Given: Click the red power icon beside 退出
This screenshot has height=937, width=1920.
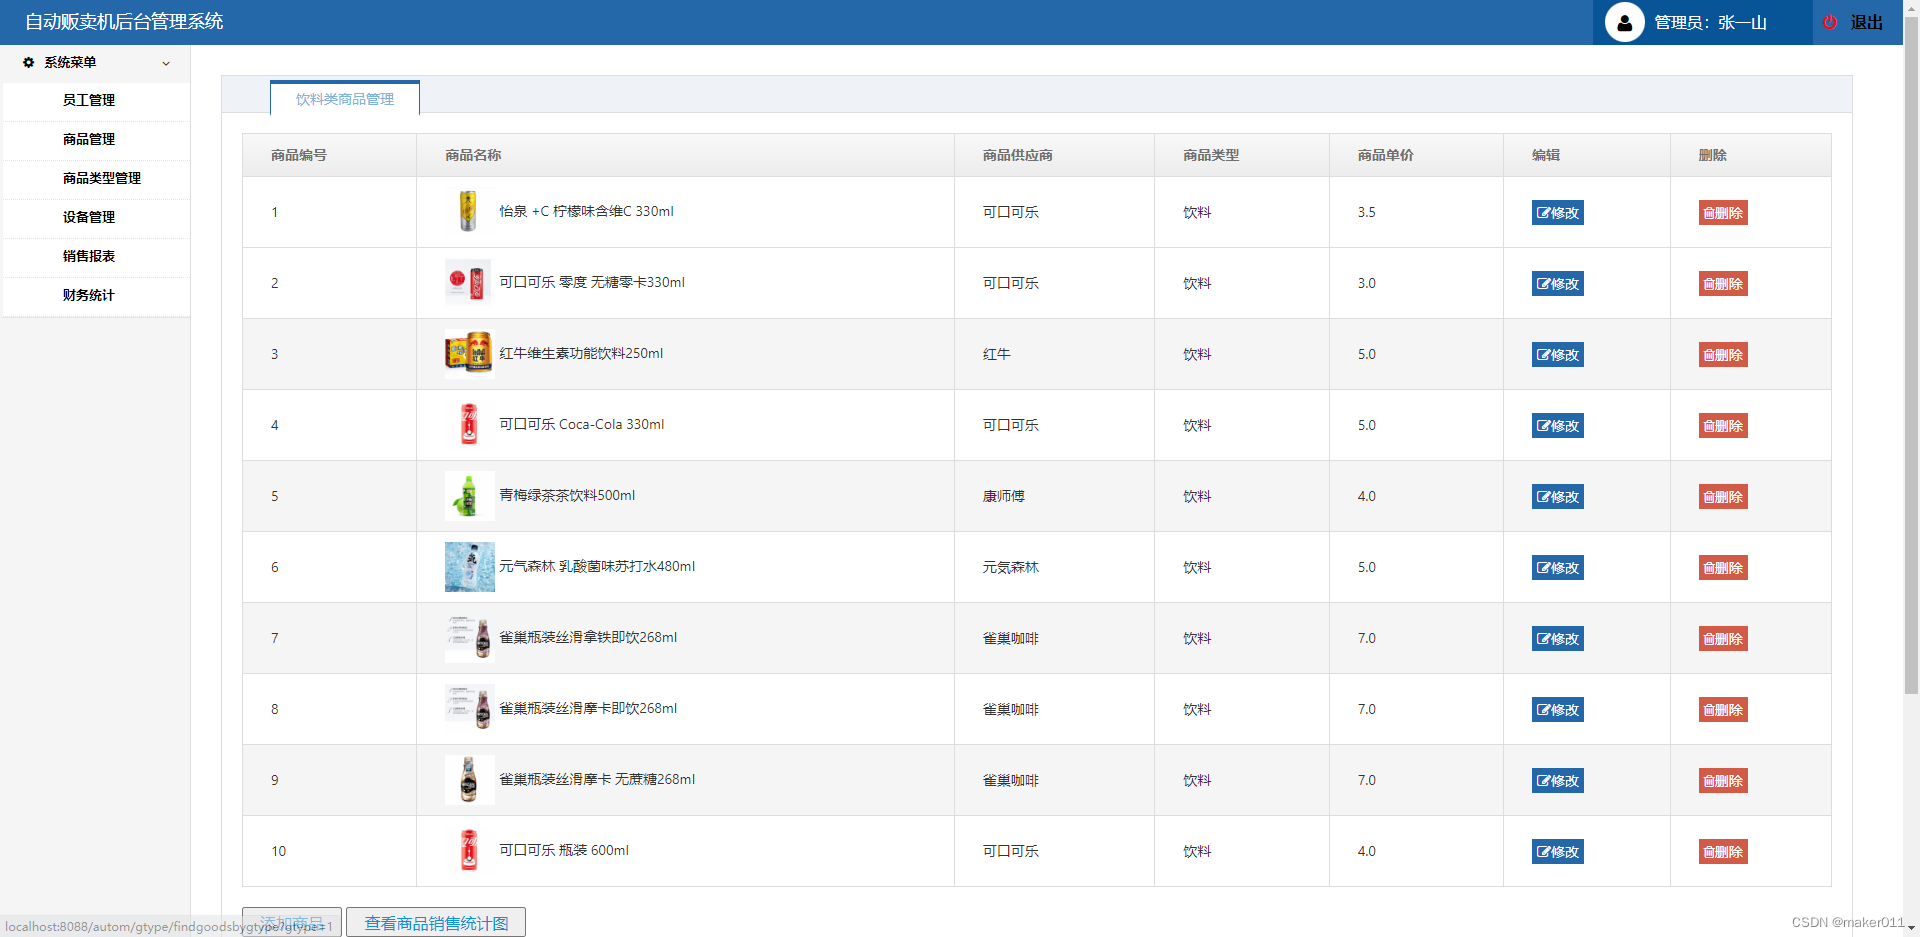Looking at the screenshot, I should pos(1830,22).
